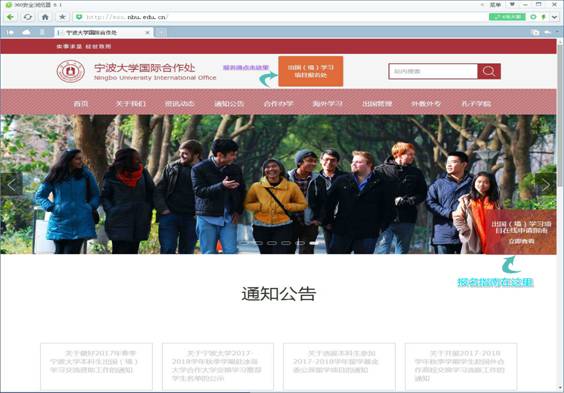Click the red search magnifier button
564x393 pixels.
point(489,71)
